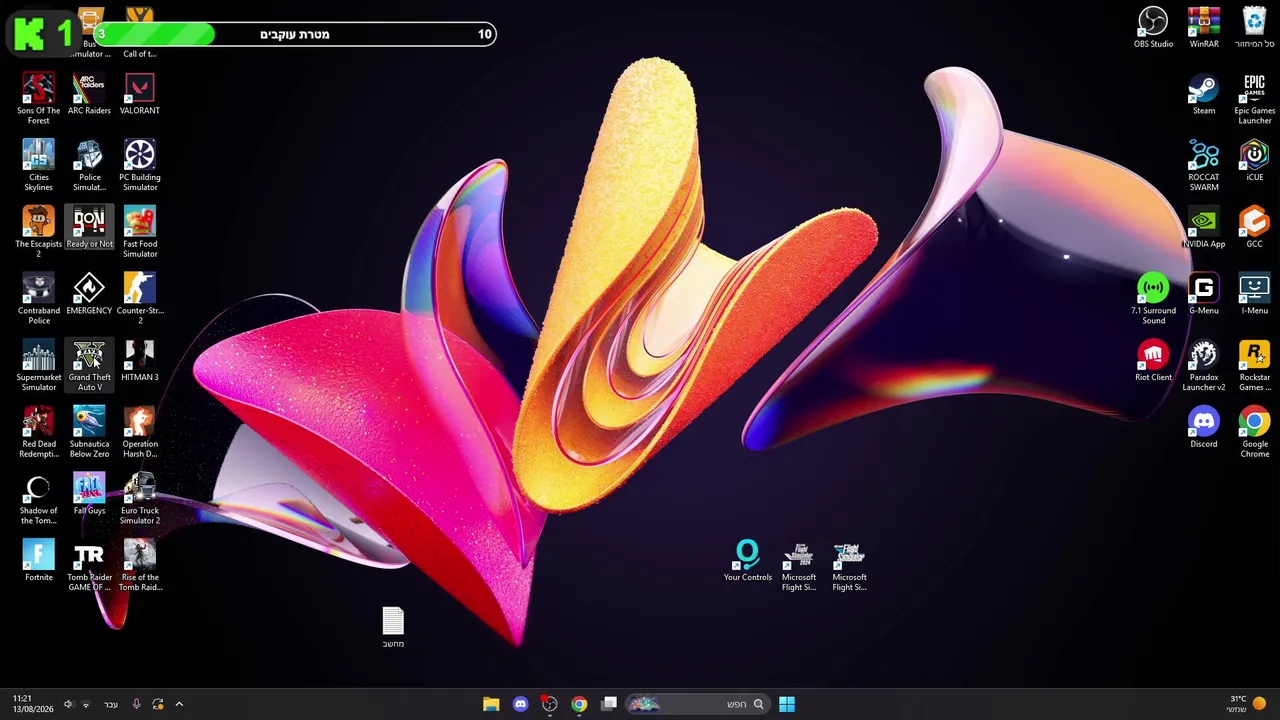Switch to OBS from the taskbar
1280x720 pixels.
coord(549,704)
